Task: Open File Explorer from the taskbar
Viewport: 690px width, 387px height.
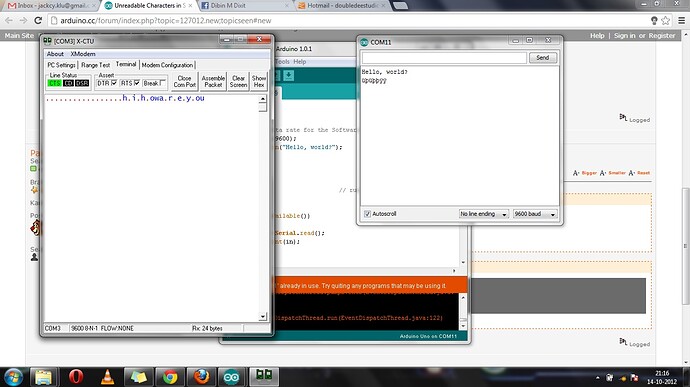Action: coord(44,377)
